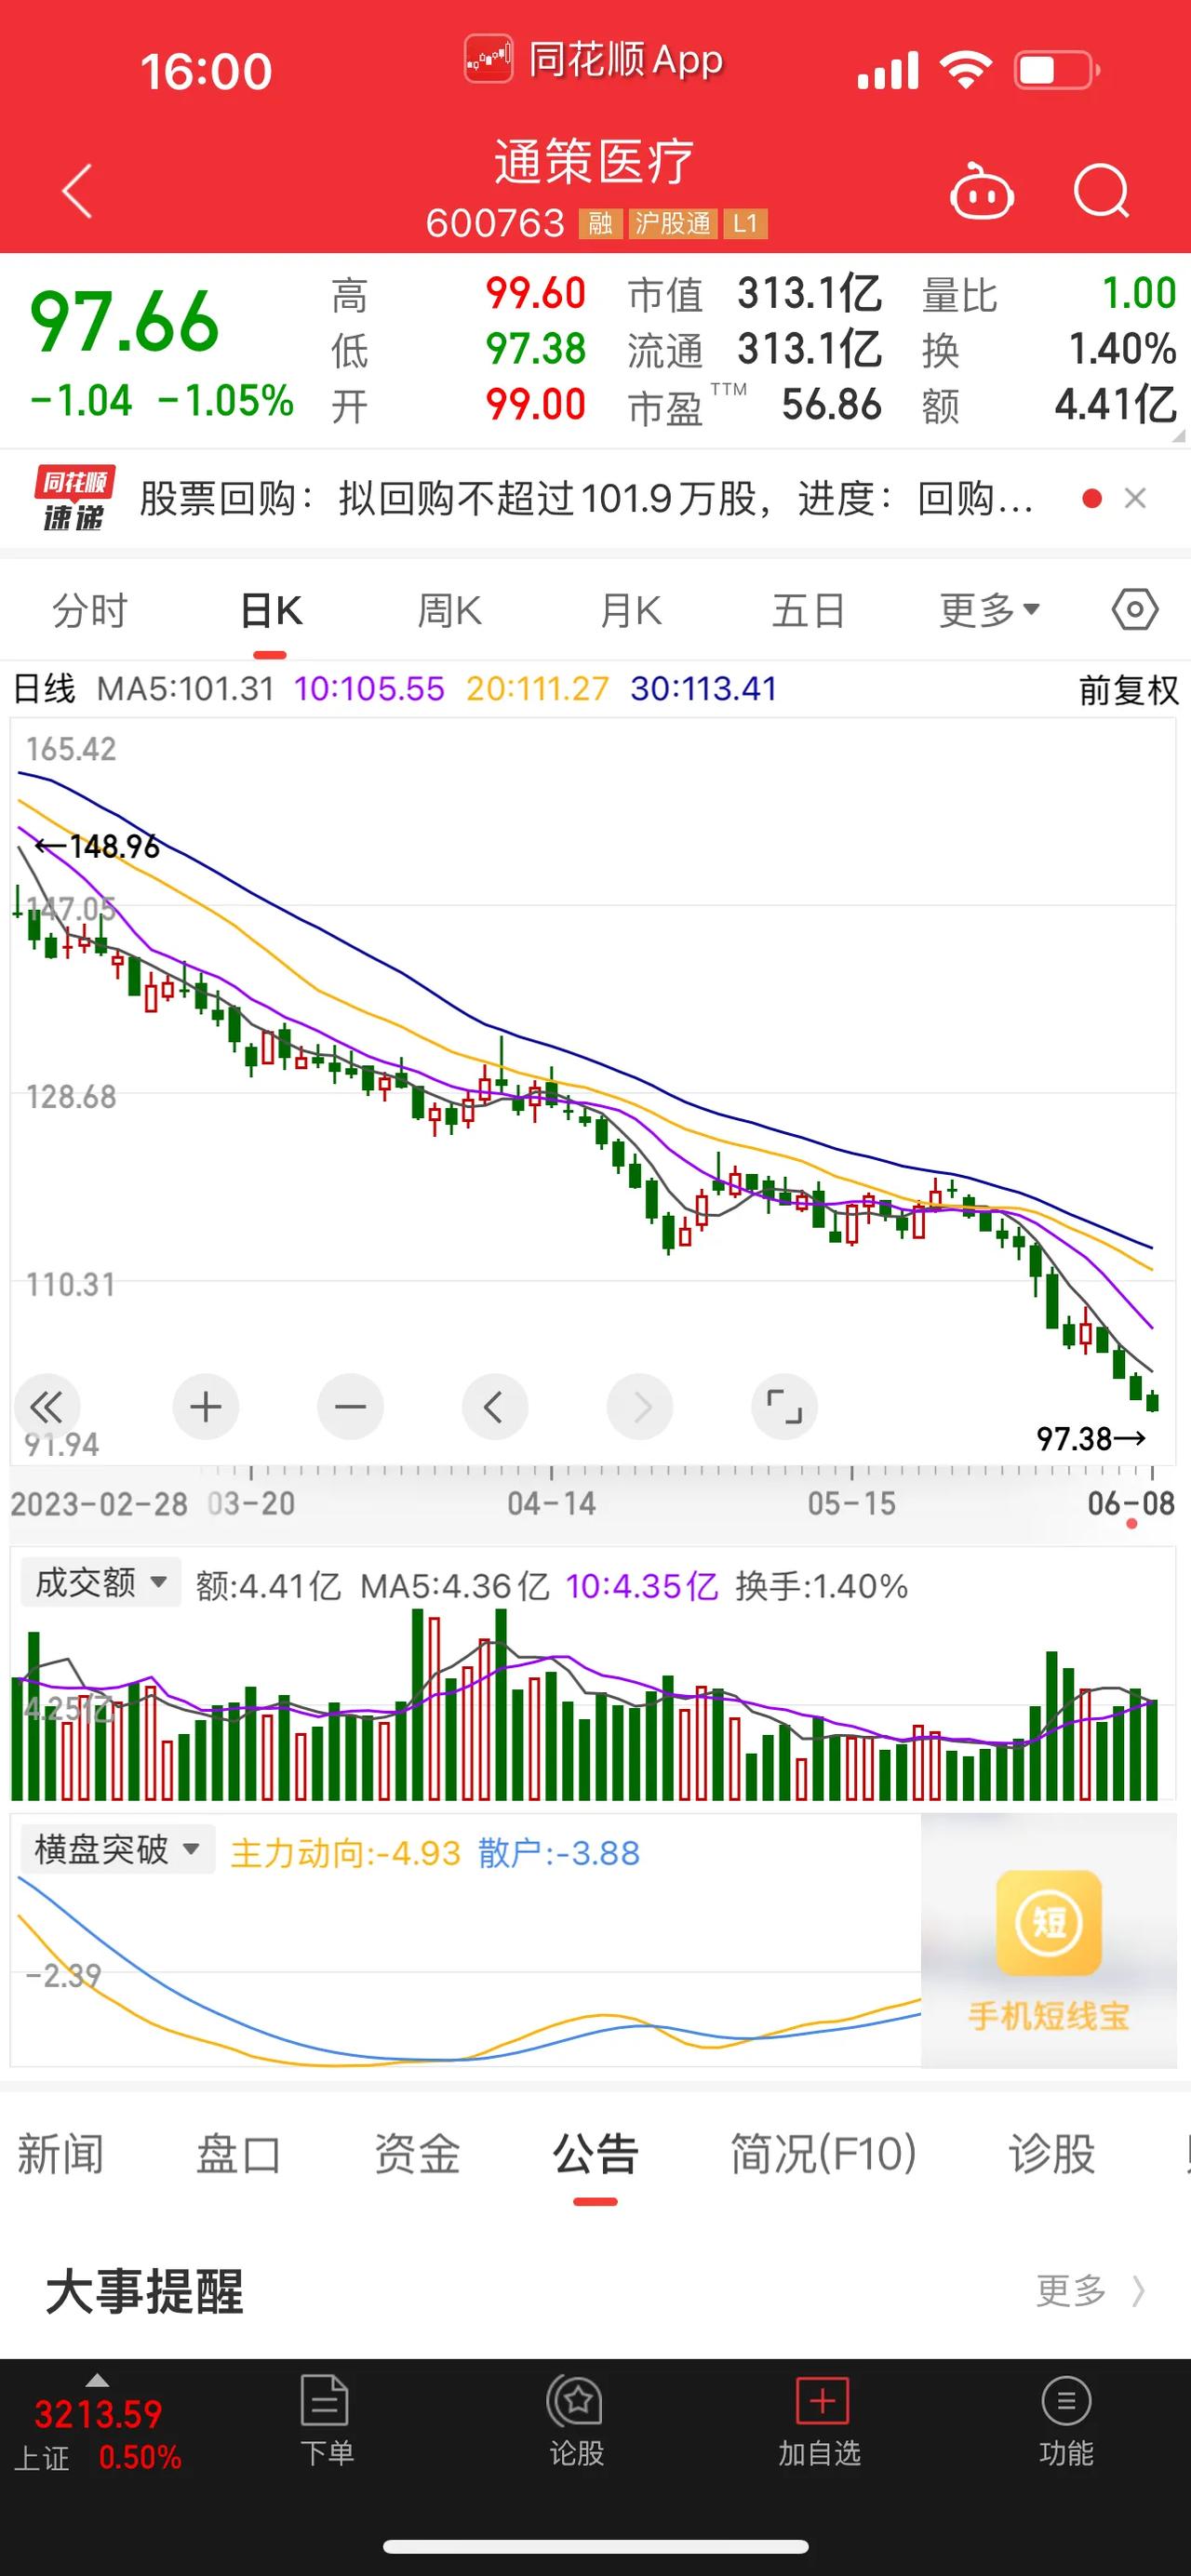The width and height of the screenshot is (1191, 2576).
Task: Tap the 148.96 high price annotation
Action: [97, 847]
